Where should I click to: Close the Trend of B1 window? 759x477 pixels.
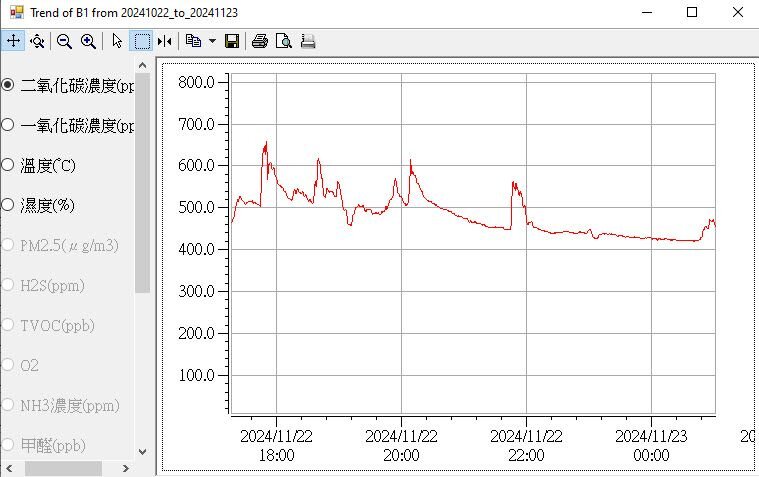[x=738, y=12]
